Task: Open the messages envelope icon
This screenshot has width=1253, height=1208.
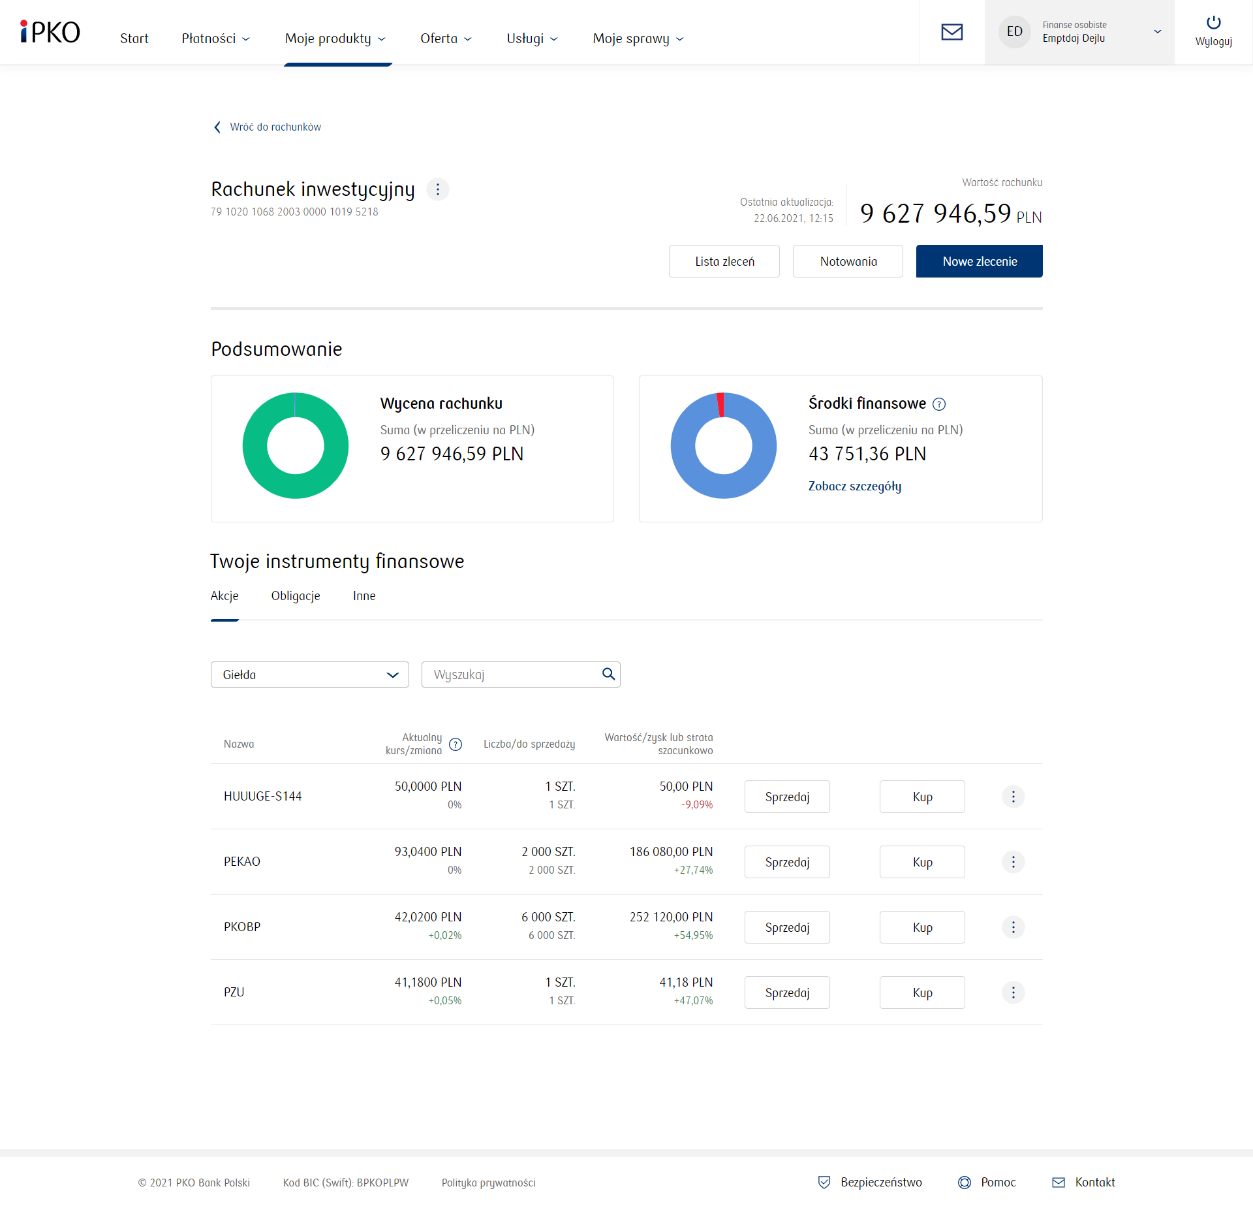Action: tap(952, 32)
